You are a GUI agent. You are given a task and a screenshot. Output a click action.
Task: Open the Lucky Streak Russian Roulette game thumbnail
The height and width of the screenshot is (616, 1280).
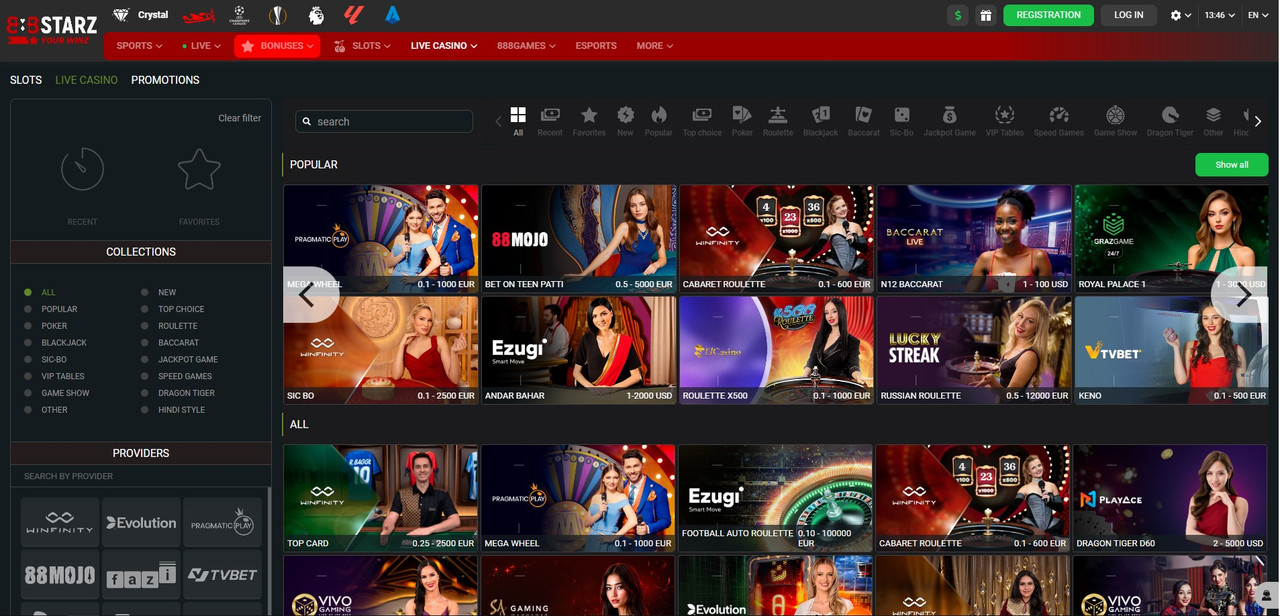pyautogui.click(x=974, y=350)
